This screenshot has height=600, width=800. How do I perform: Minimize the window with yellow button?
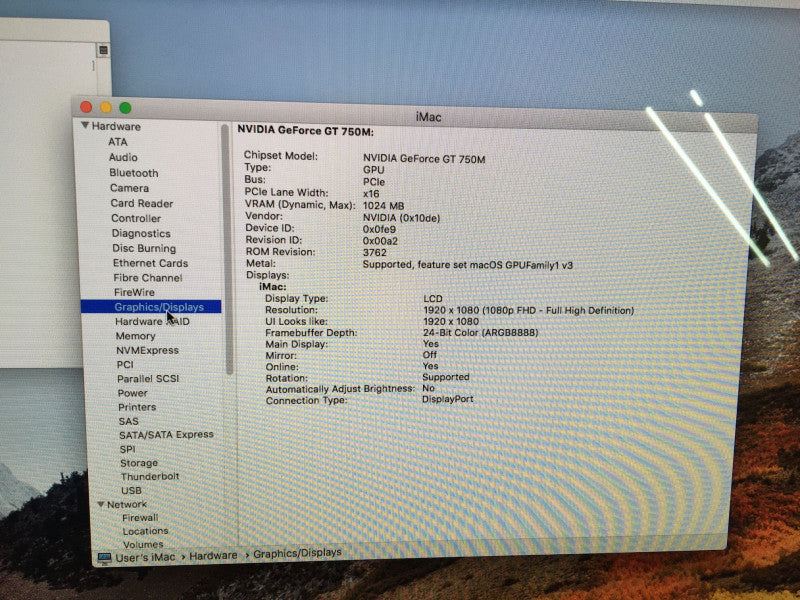click(106, 107)
